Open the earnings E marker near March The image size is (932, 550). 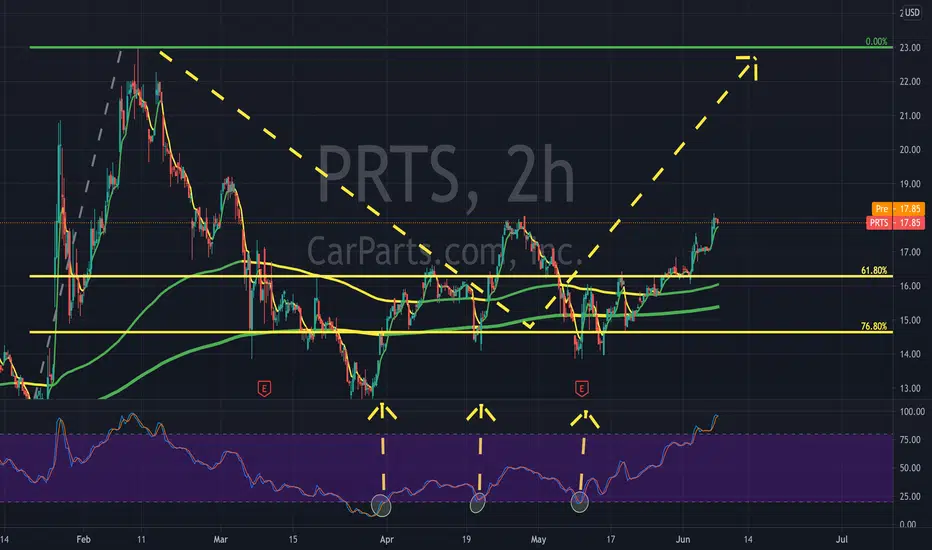pyautogui.click(x=265, y=389)
